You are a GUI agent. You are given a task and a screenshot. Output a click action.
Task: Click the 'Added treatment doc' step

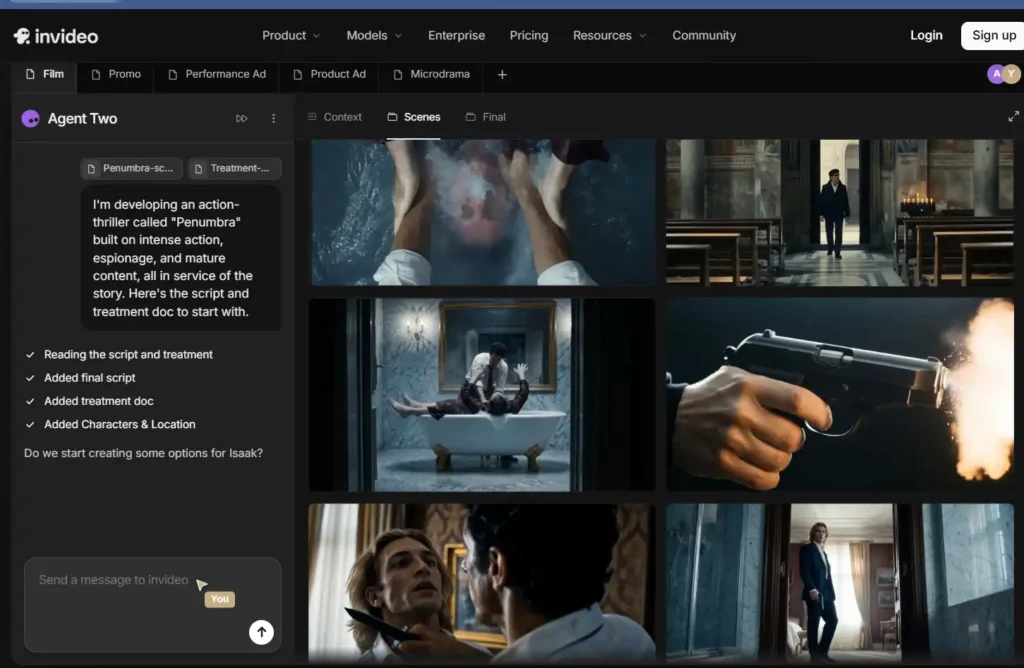pyautogui.click(x=89, y=401)
